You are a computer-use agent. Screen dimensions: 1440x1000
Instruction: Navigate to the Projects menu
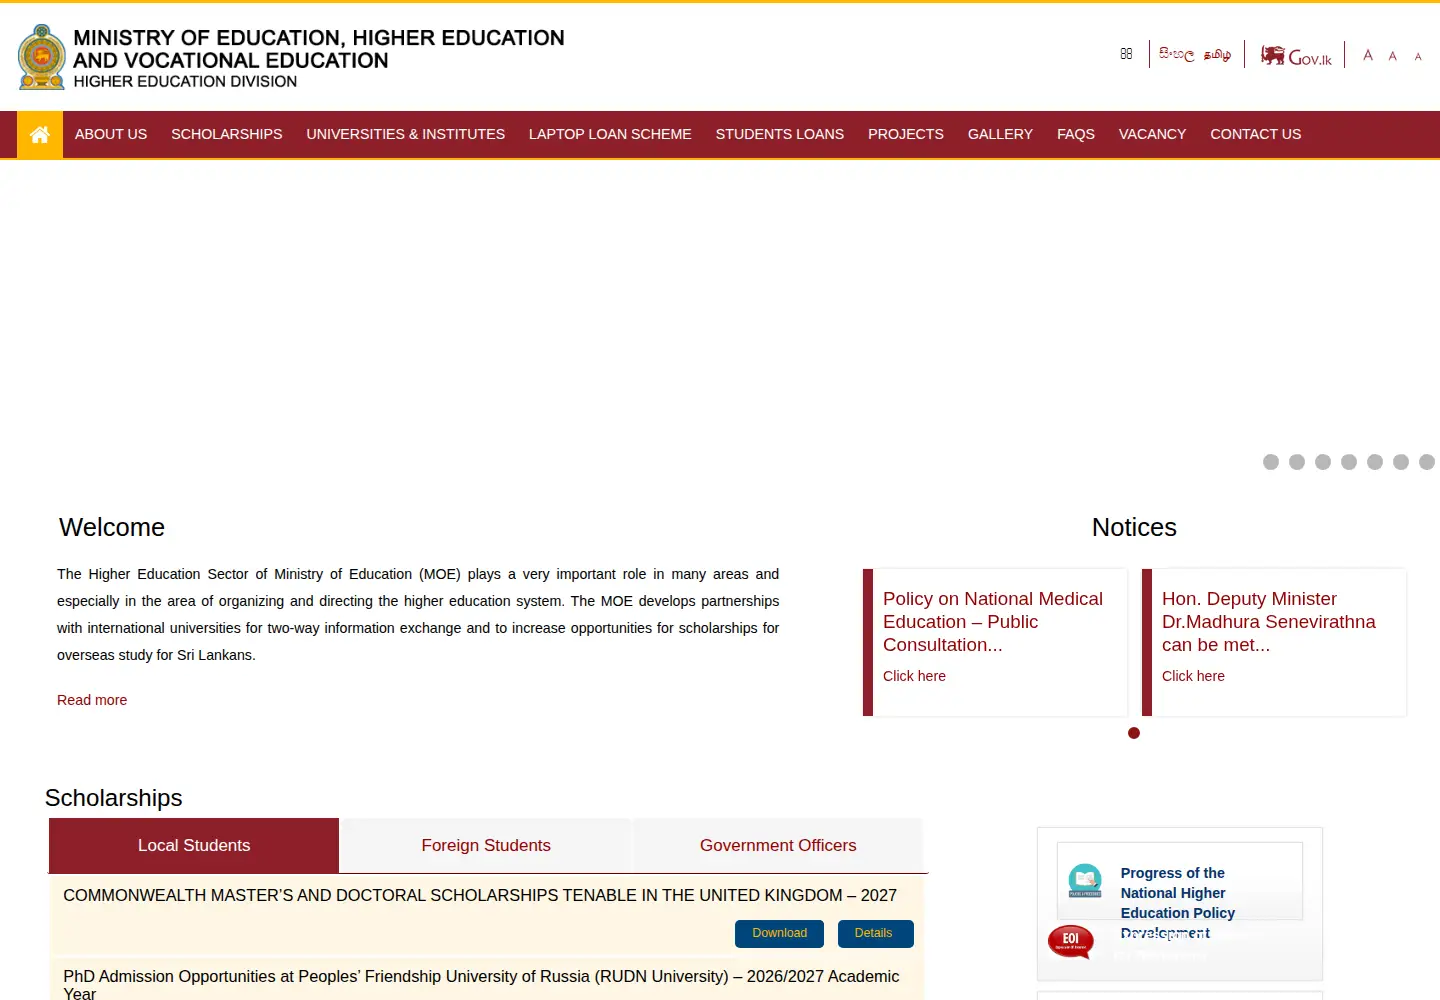(x=906, y=134)
